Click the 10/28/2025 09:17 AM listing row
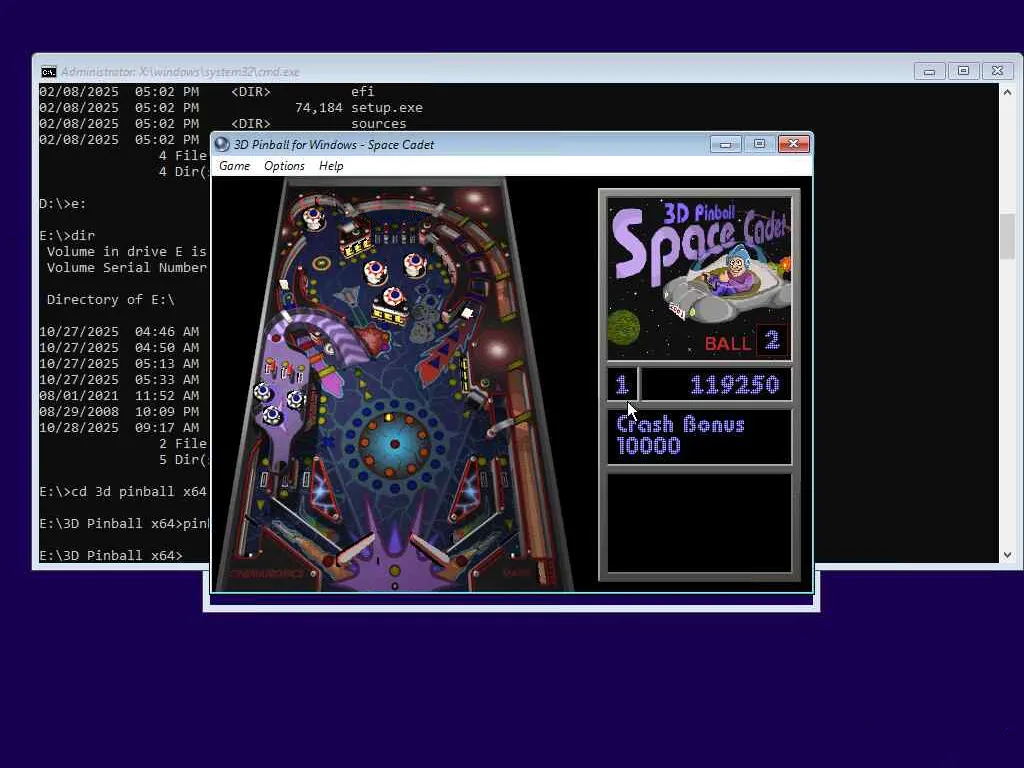The height and width of the screenshot is (768, 1024). coord(119,428)
